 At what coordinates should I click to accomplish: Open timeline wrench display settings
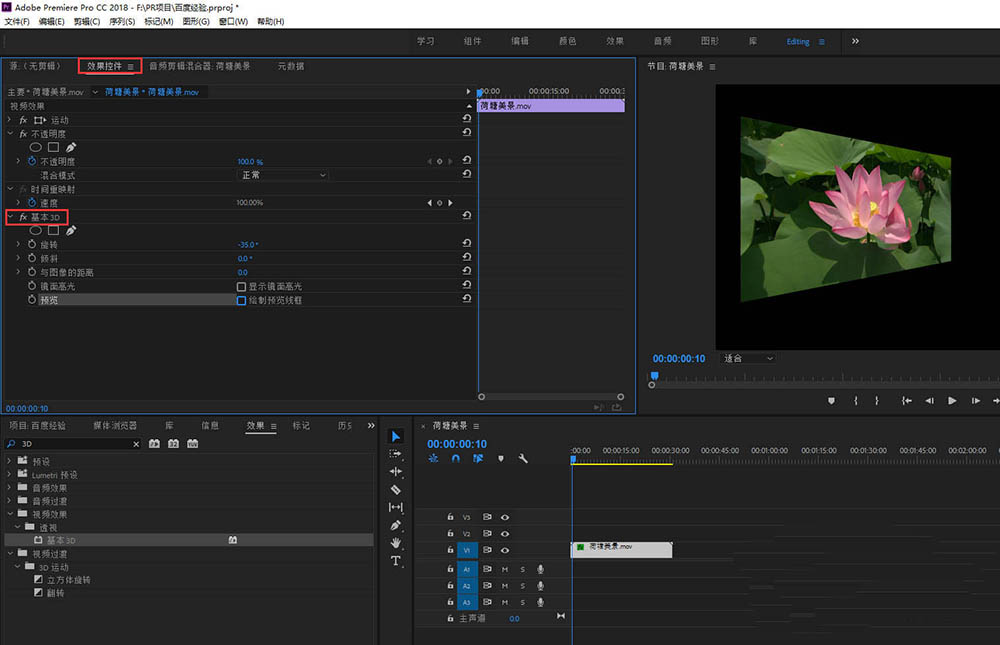coord(522,459)
